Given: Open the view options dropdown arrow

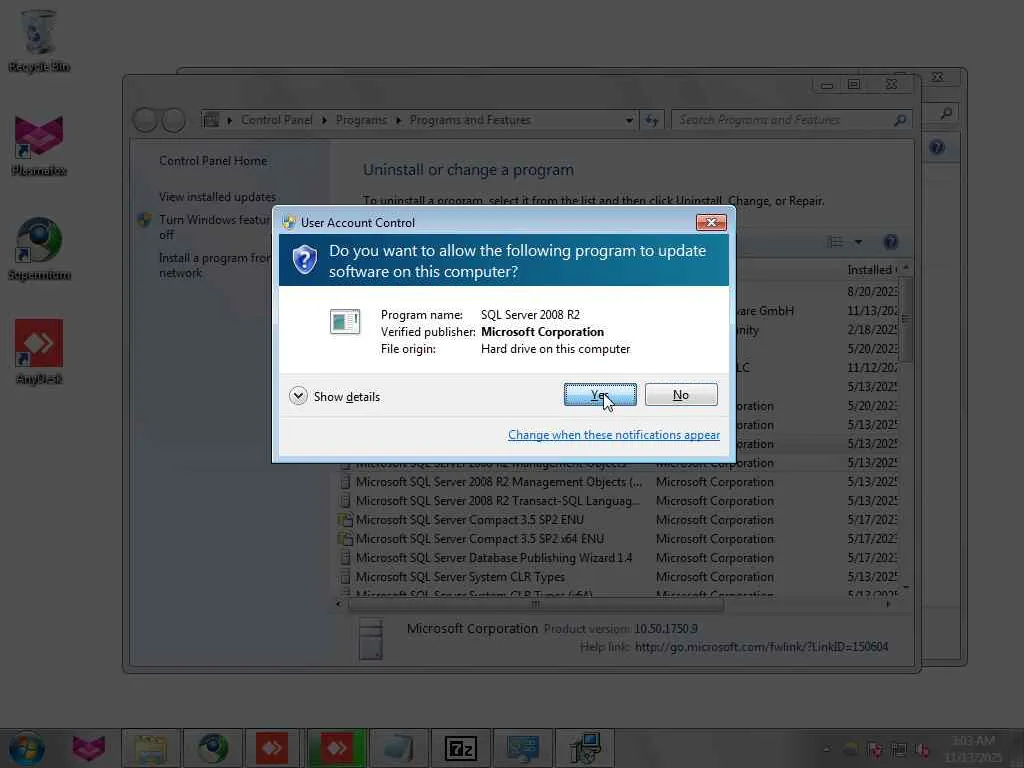Looking at the screenshot, I should 858,242.
